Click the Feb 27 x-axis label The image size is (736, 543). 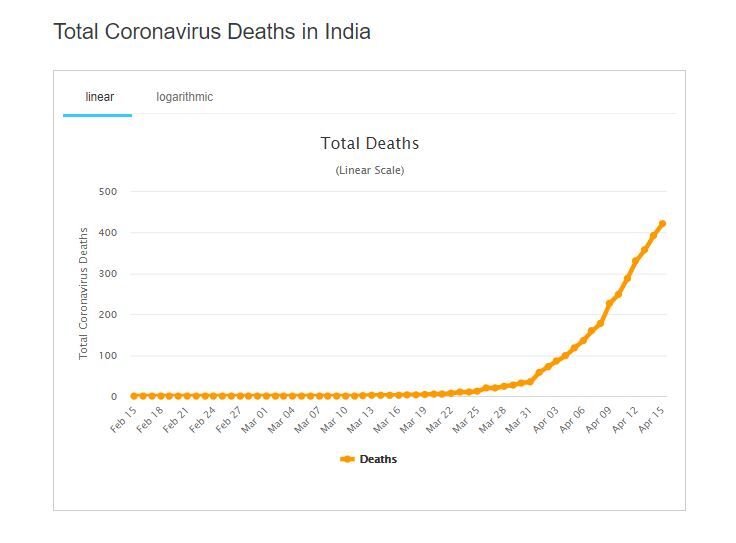(x=229, y=419)
